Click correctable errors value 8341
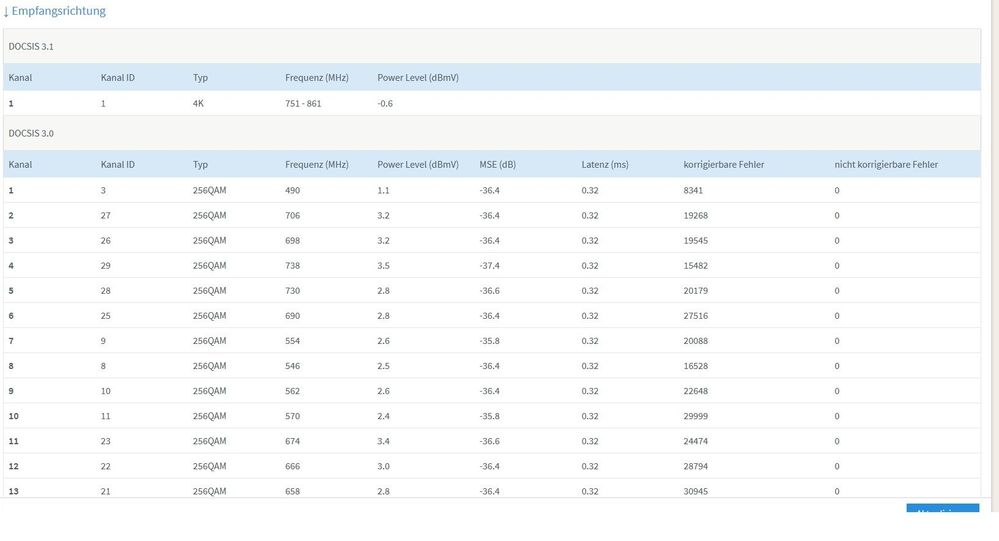This screenshot has height=541, width=999. point(693,191)
